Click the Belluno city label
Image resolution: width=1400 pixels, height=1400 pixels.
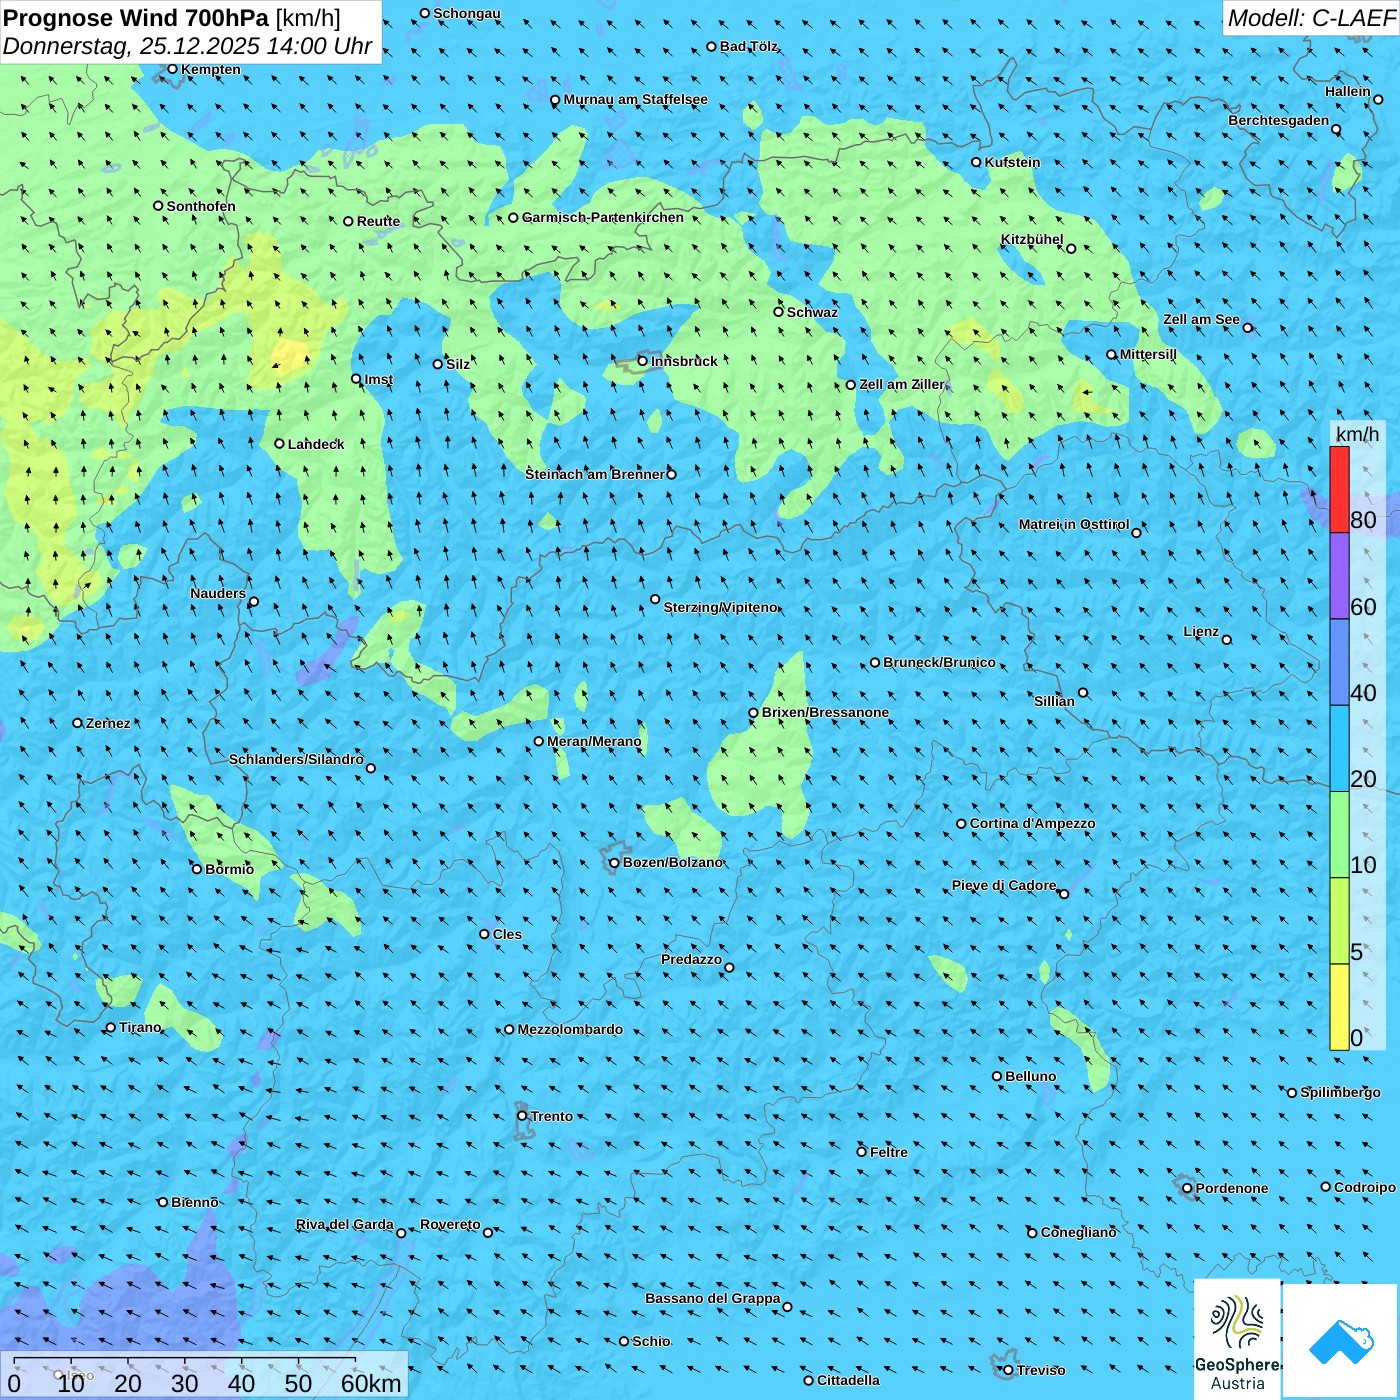point(1030,1076)
